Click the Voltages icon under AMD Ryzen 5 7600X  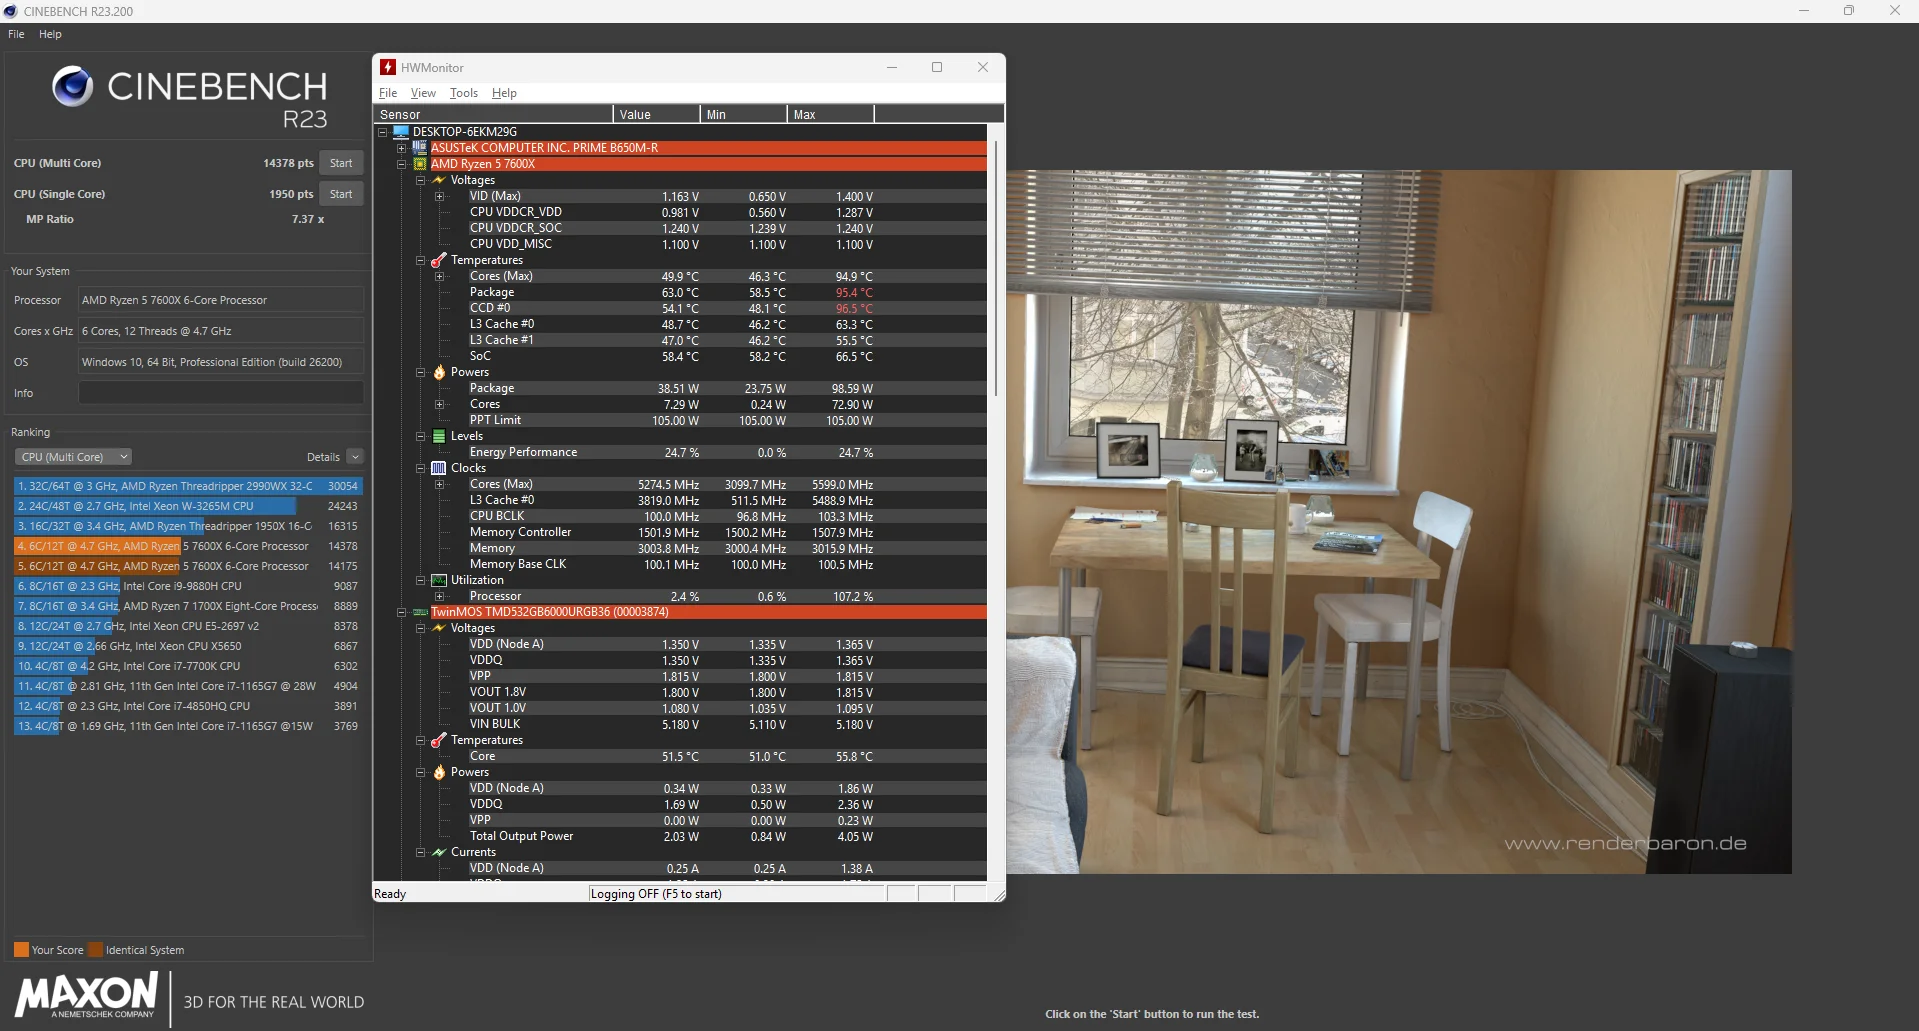tap(438, 180)
